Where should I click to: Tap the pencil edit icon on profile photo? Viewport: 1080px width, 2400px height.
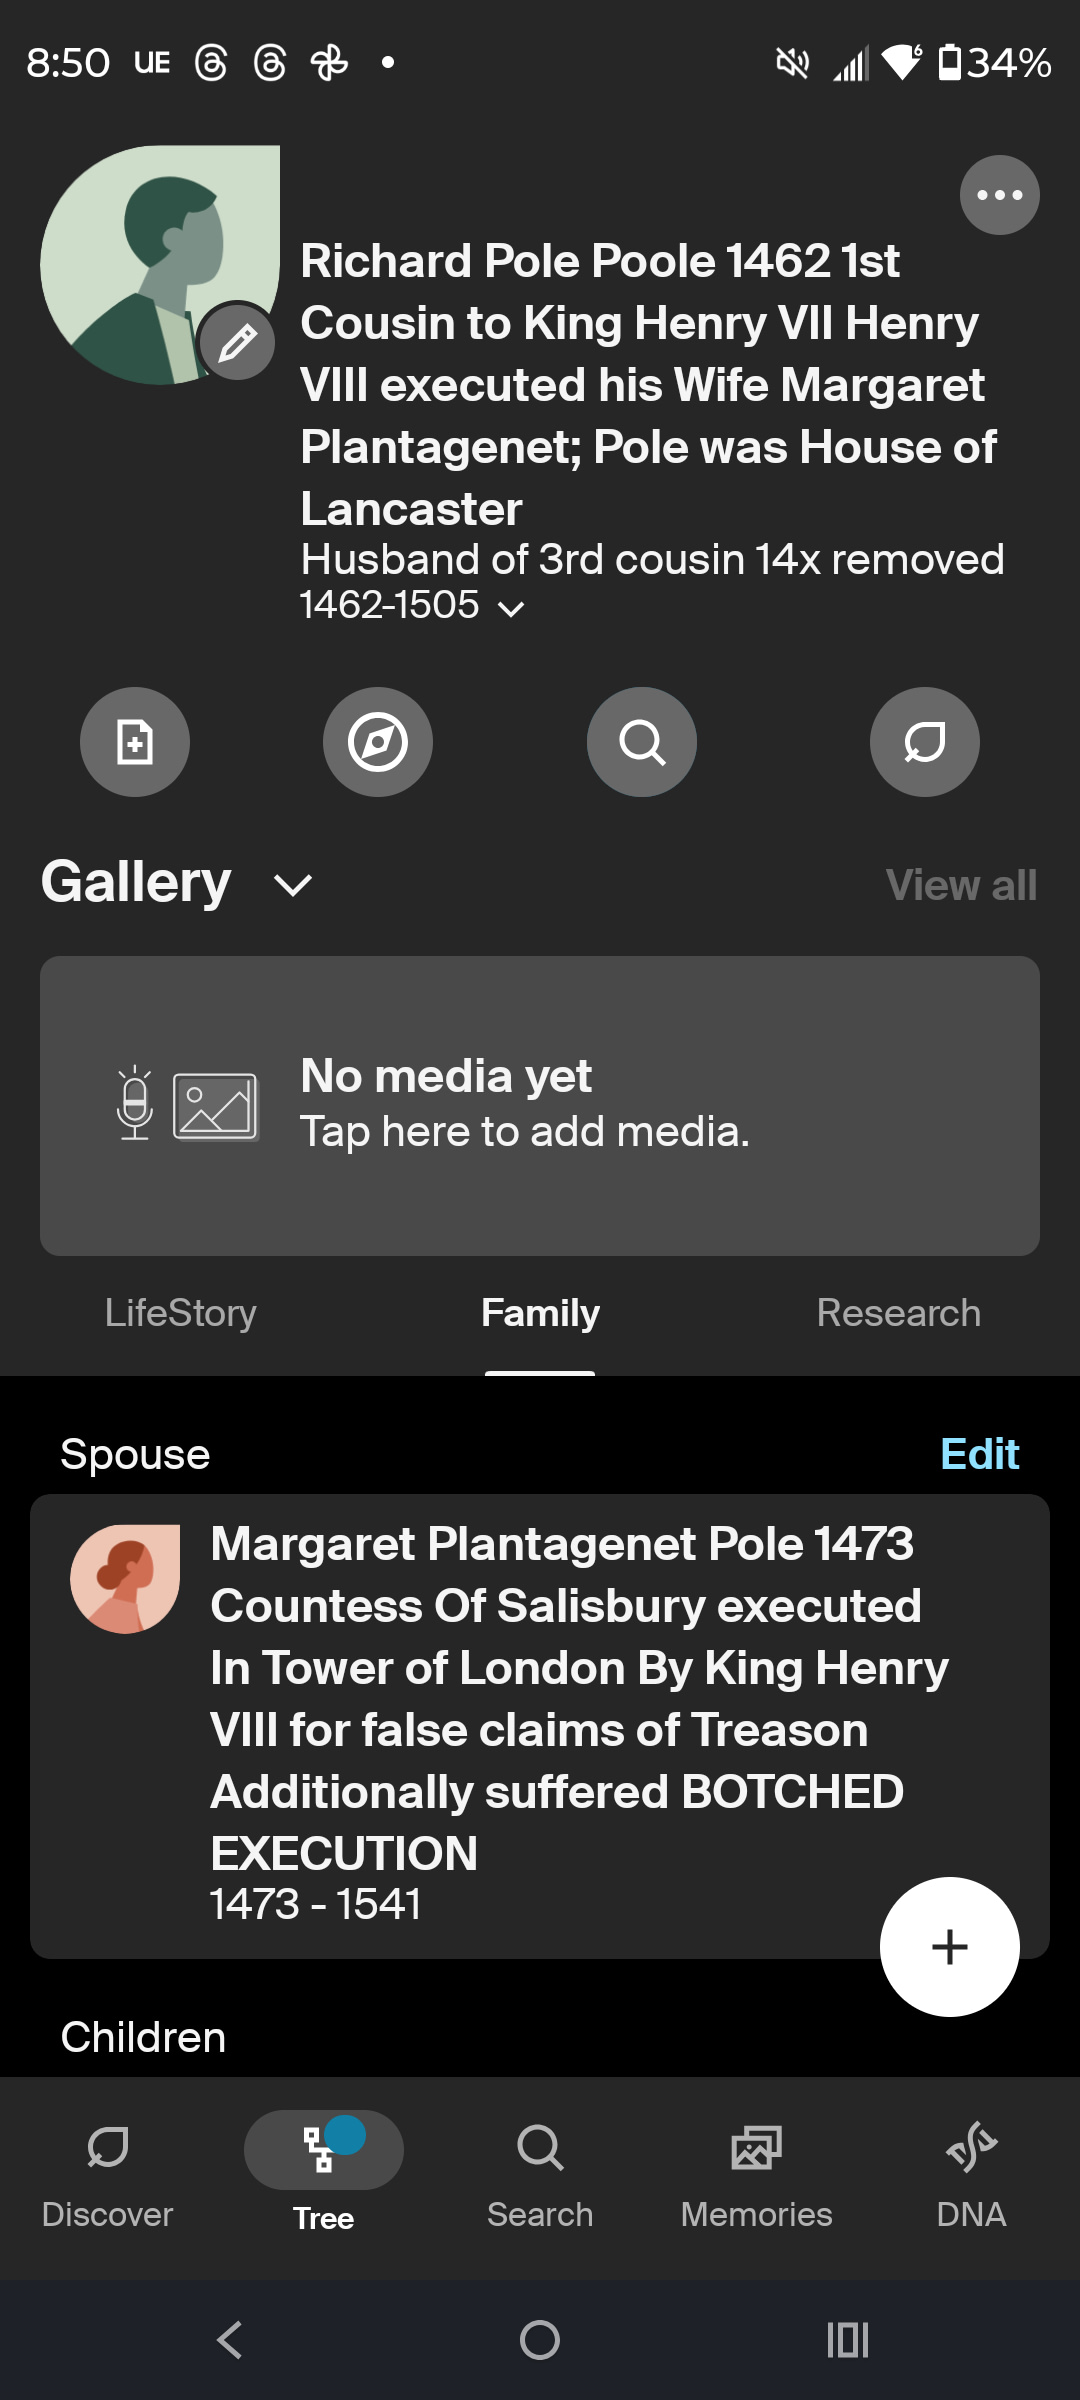click(x=238, y=343)
